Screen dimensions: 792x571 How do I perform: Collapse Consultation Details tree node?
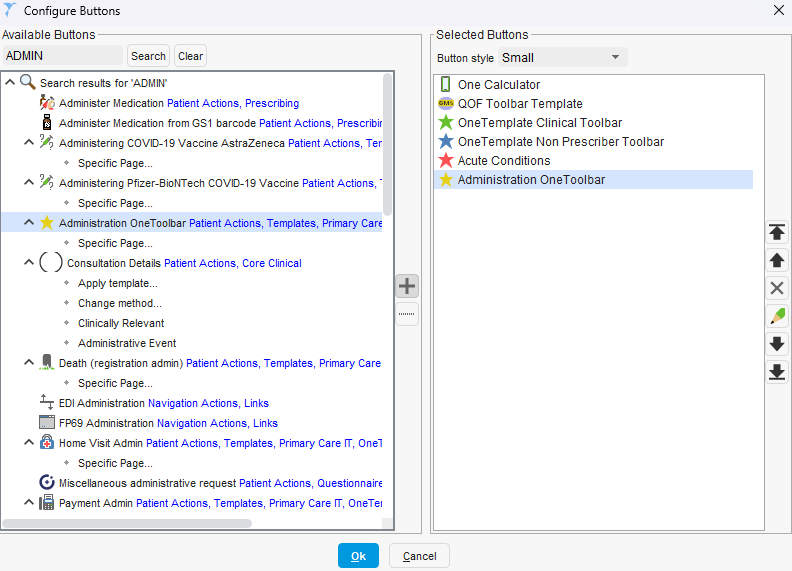click(x=29, y=262)
